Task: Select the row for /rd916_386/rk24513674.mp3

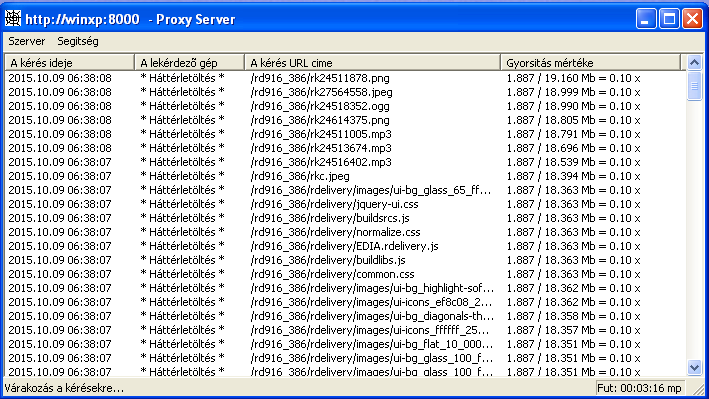Action: [345, 148]
